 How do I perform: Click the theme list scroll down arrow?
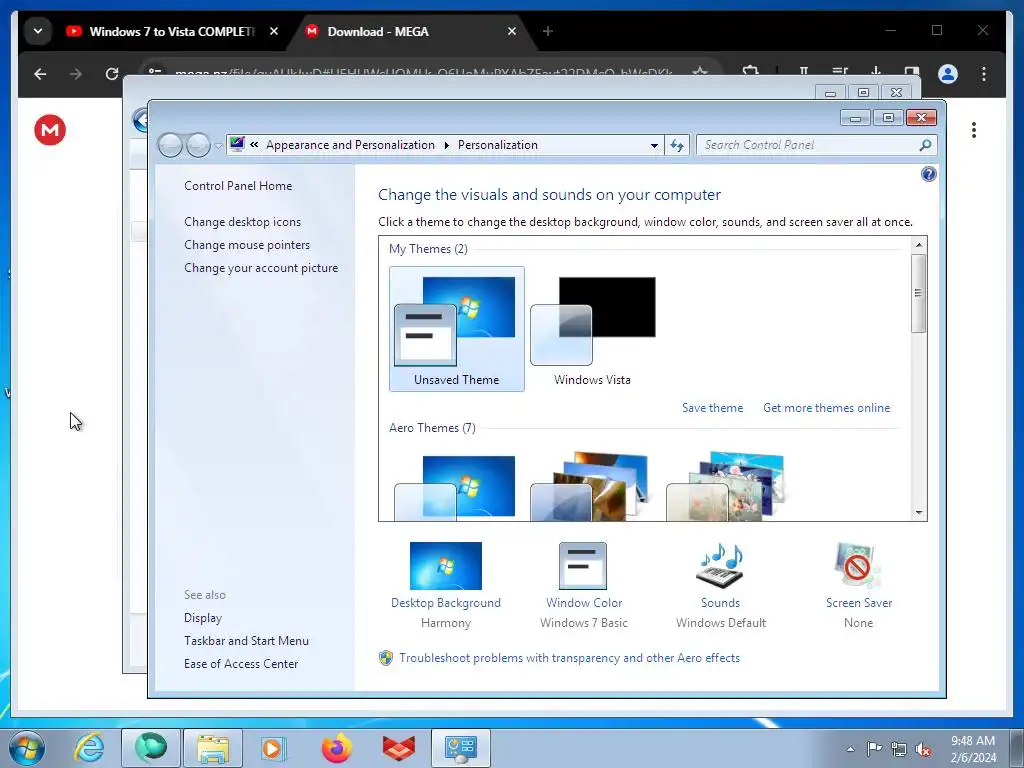click(x=919, y=513)
